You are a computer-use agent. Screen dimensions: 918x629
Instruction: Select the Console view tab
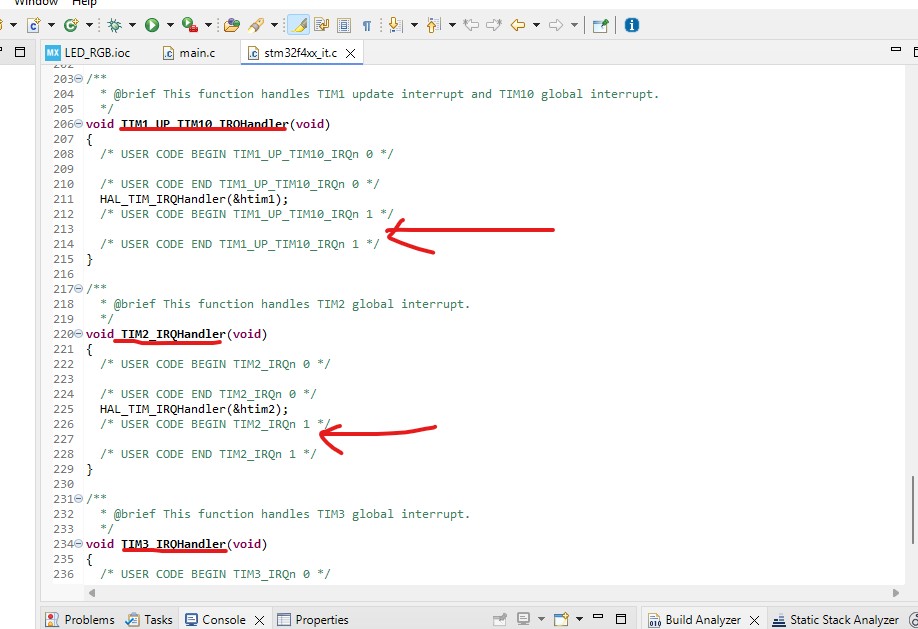(215, 620)
